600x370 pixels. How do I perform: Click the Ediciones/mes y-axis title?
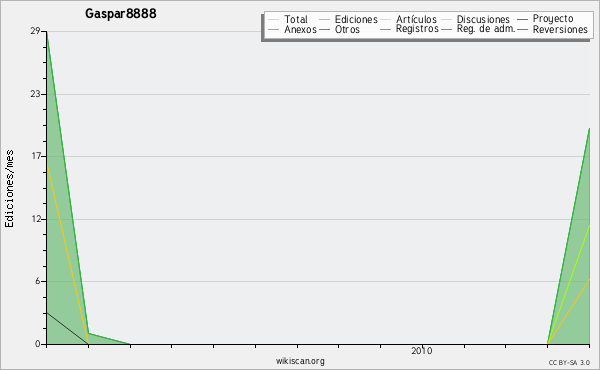pos(9,189)
